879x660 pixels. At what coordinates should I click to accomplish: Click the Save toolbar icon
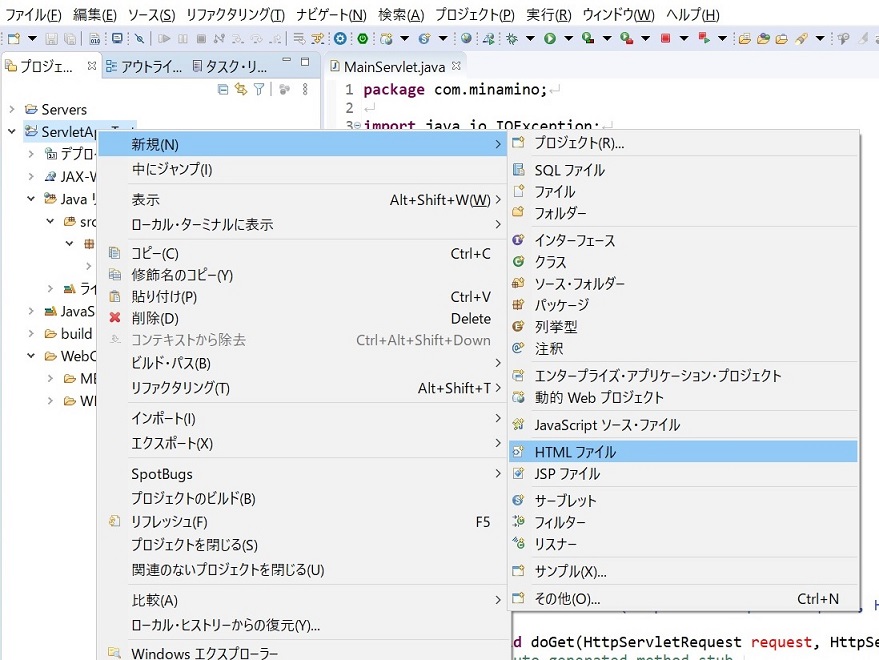tap(52, 38)
